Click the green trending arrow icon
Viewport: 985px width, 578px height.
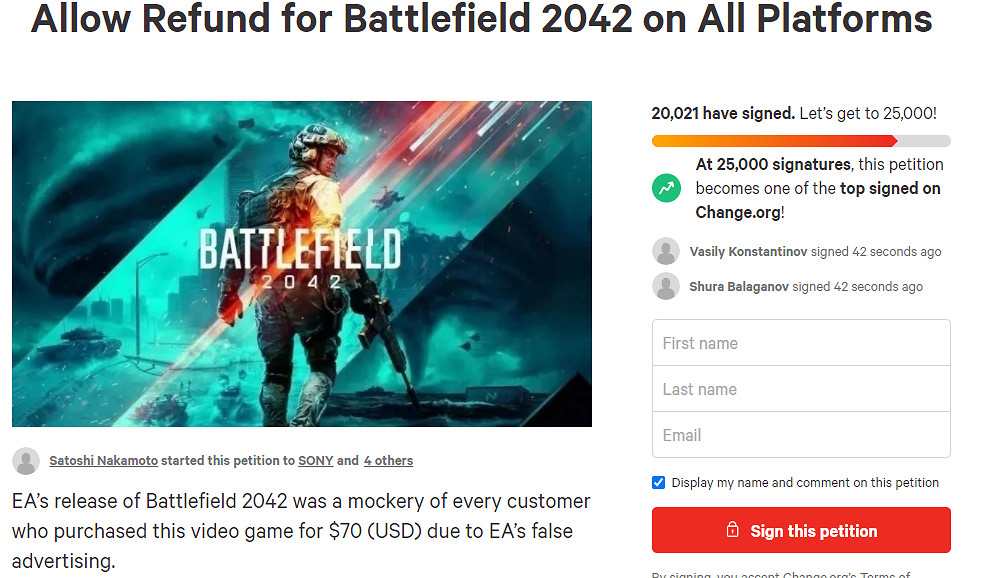tap(666, 188)
